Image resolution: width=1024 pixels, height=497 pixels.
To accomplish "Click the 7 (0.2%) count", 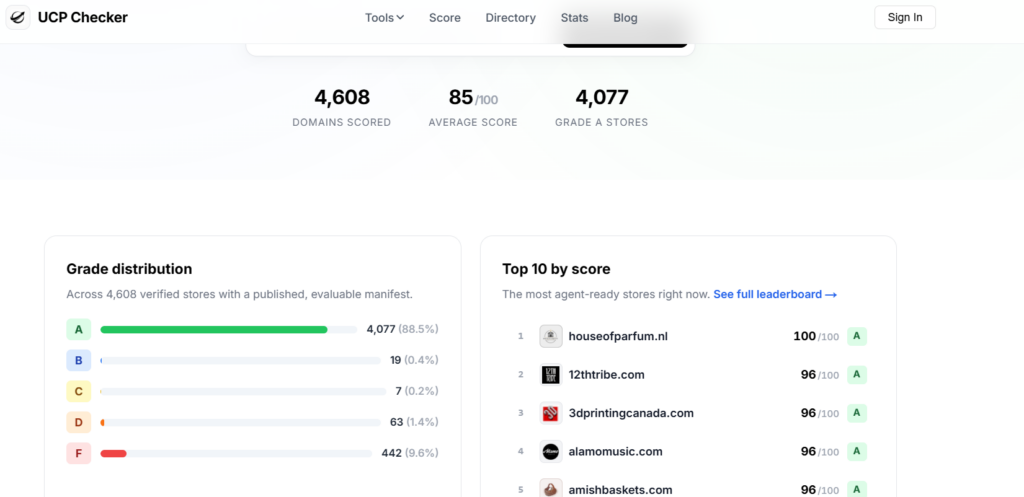I will (417, 391).
